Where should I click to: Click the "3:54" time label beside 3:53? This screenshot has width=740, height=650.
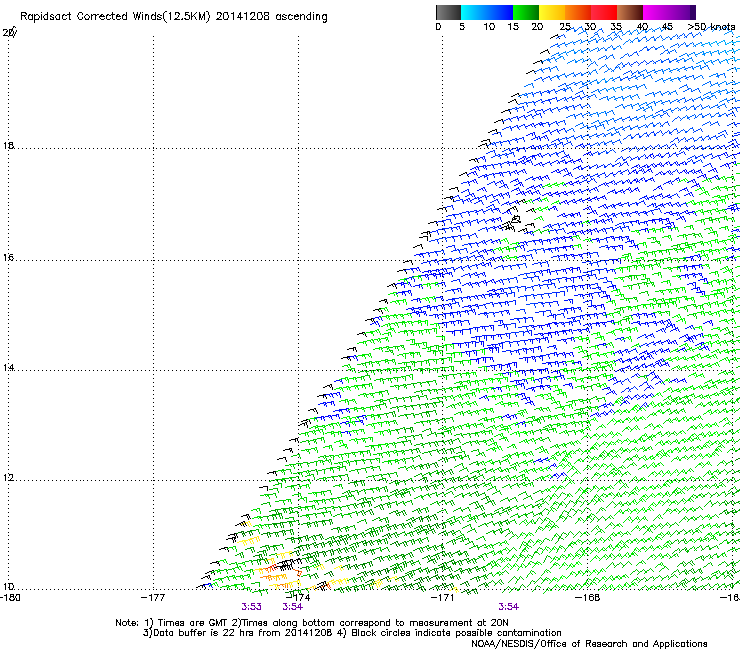tap(293, 607)
